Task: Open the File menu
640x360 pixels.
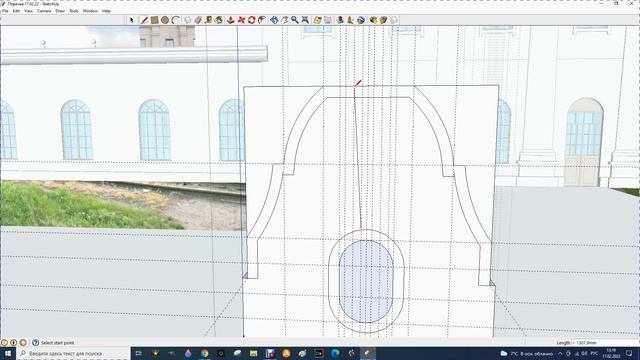Action: [x=5, y=11]
